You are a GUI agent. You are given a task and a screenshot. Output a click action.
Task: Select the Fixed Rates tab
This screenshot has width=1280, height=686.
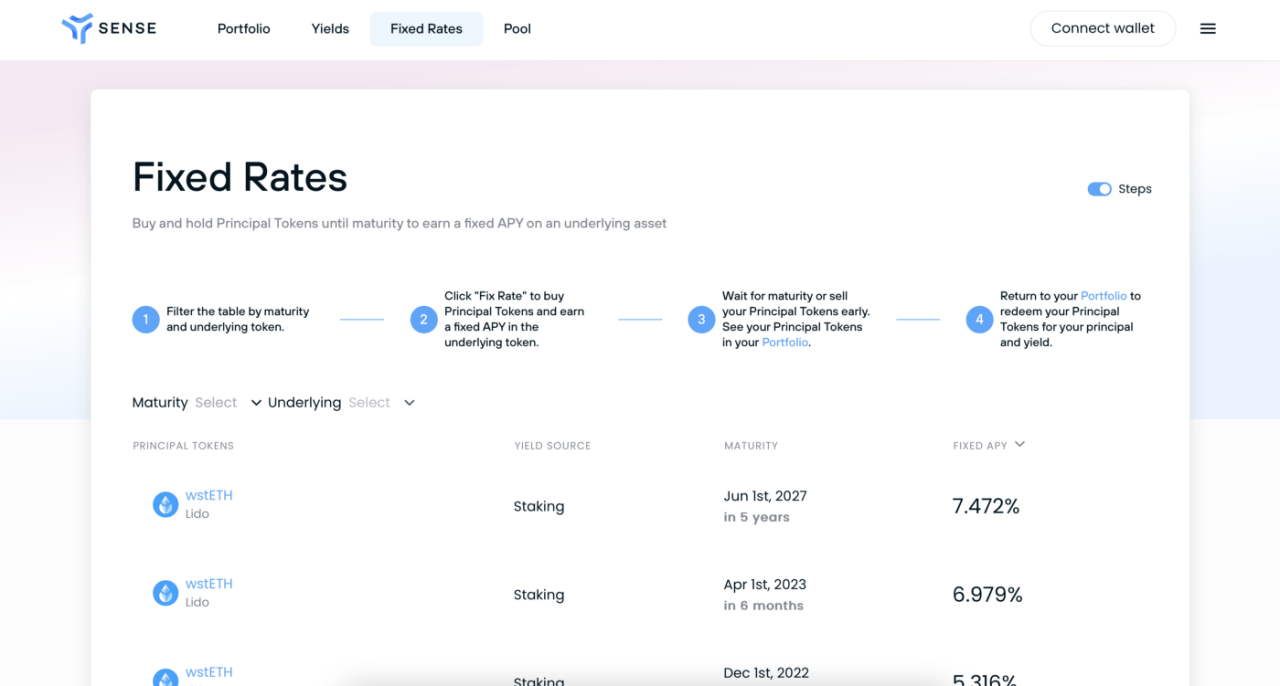point(426,29)
